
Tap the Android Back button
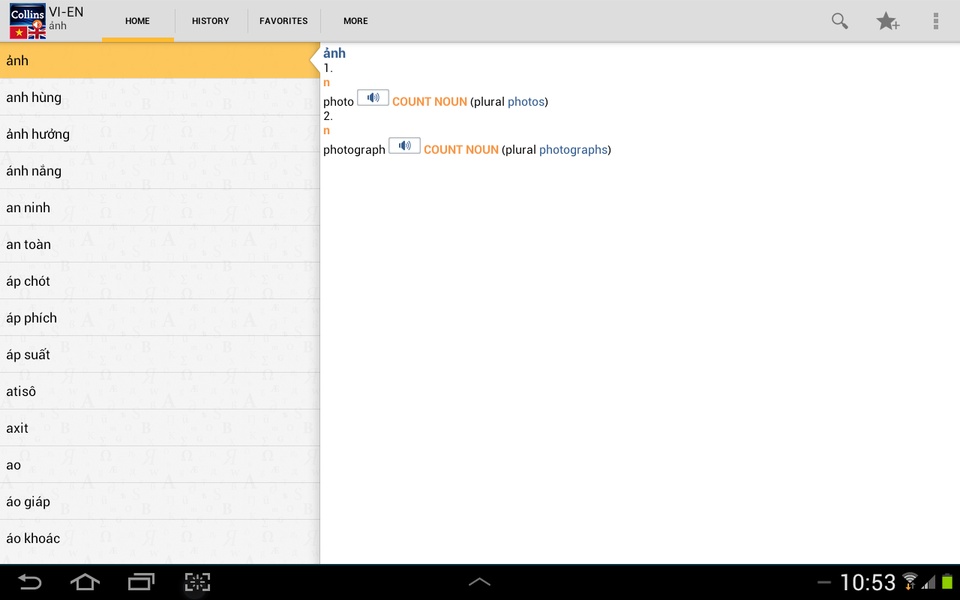tap(29, 582)
